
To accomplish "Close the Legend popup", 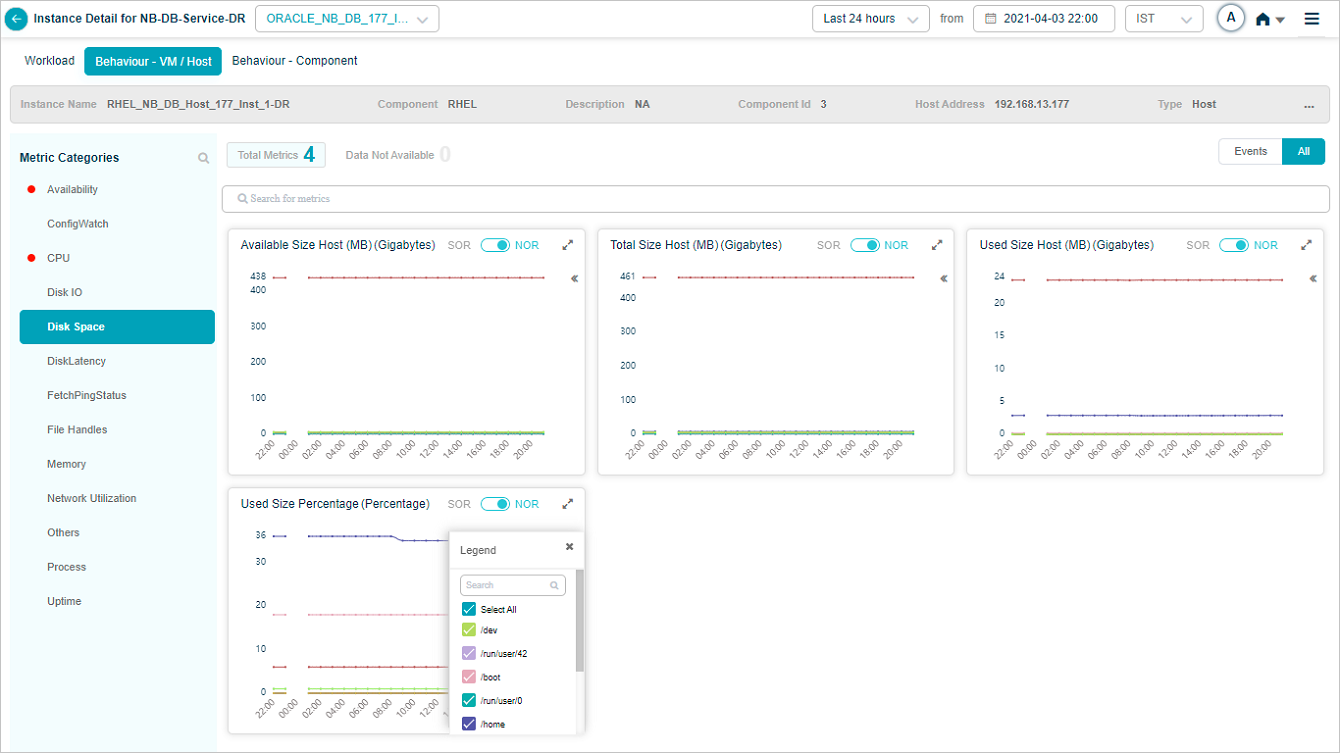I will coord(569,547).
